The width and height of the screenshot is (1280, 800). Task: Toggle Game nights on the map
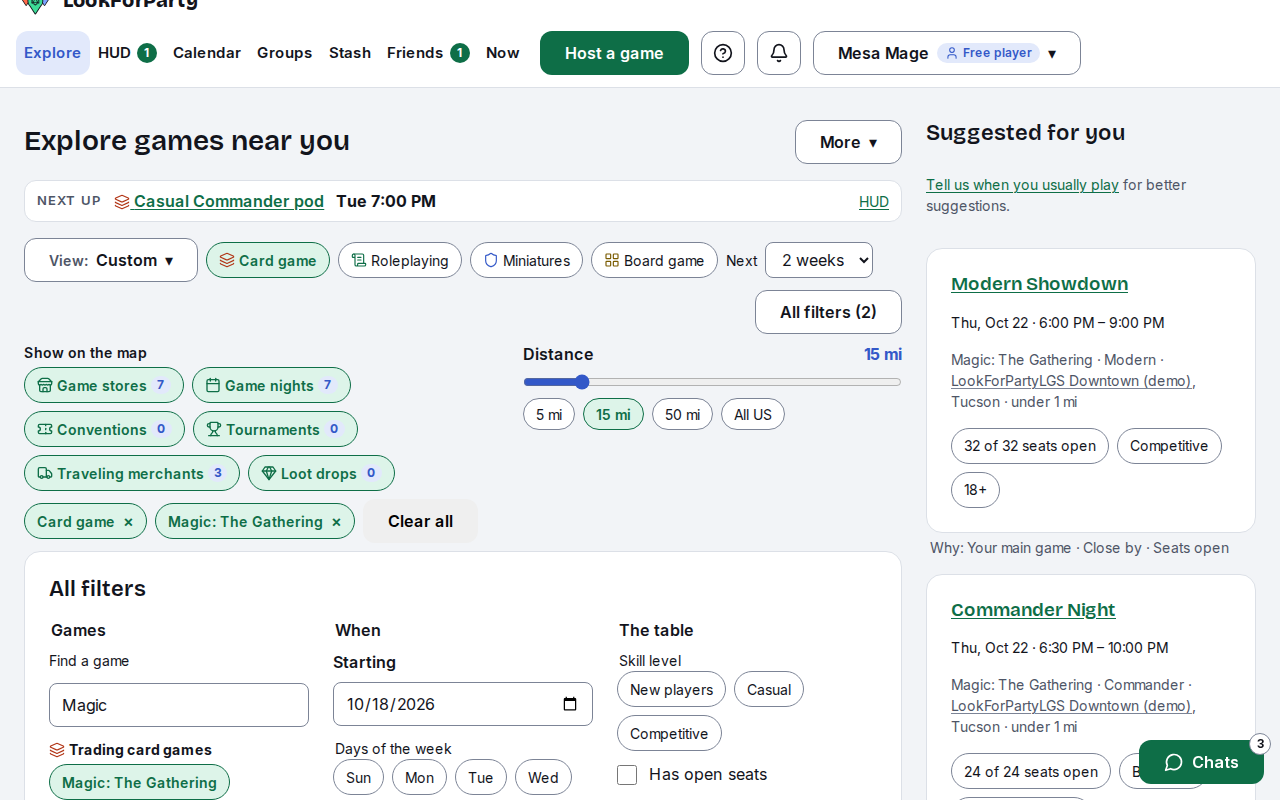tap(271, 385)
